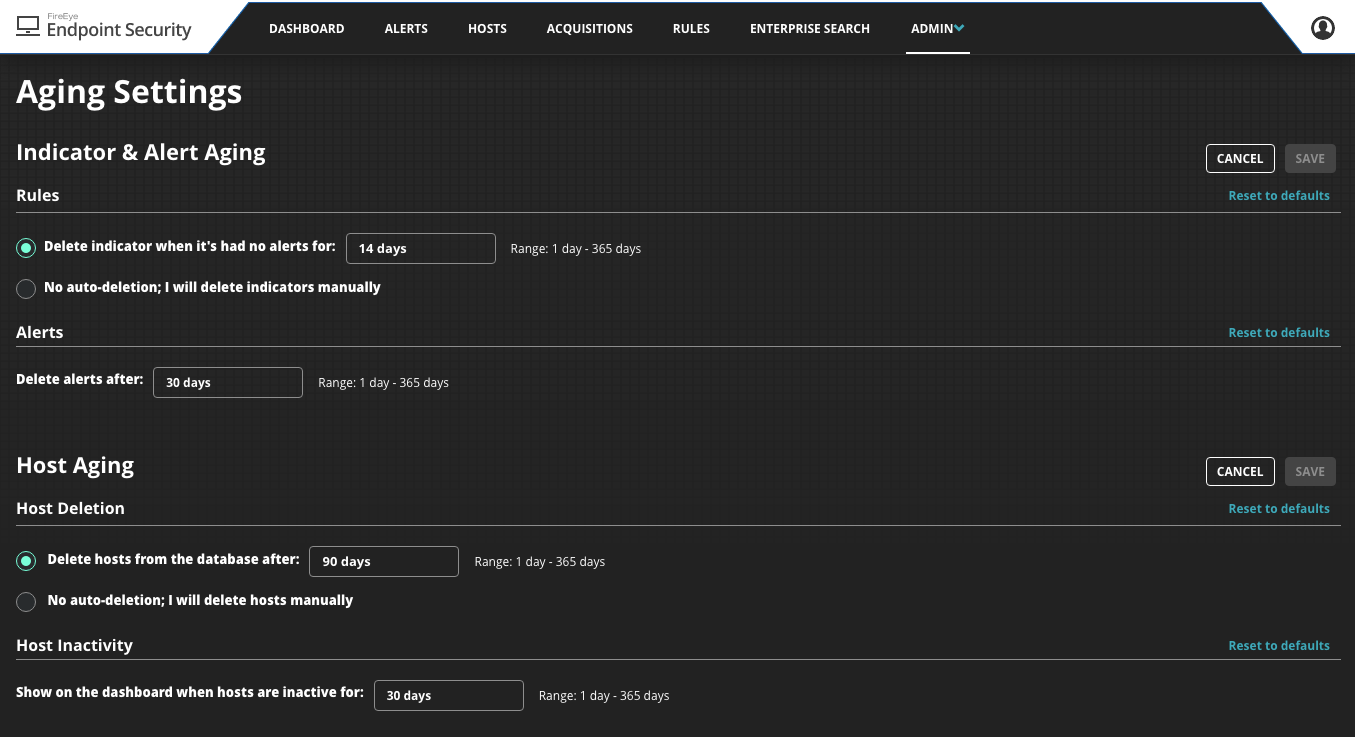Click the Delete alerts after 30 days field
This screenshot has width=1355, height=737.
click(228, 382)
